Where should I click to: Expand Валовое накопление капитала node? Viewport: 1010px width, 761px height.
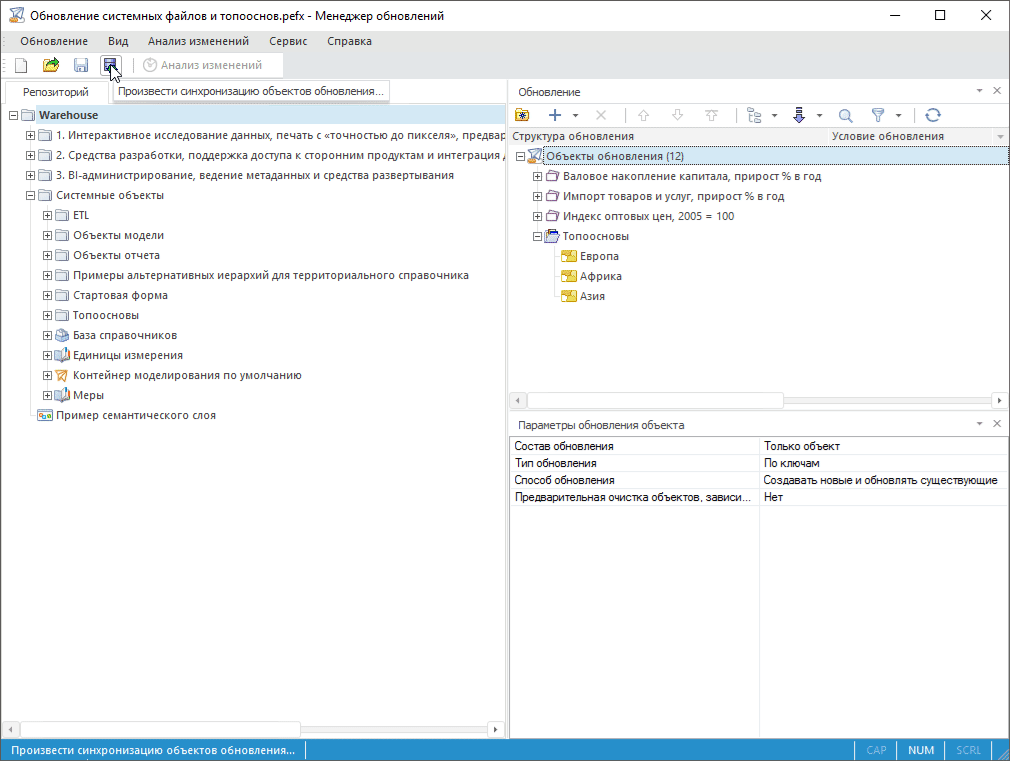(x=537, y=177)
